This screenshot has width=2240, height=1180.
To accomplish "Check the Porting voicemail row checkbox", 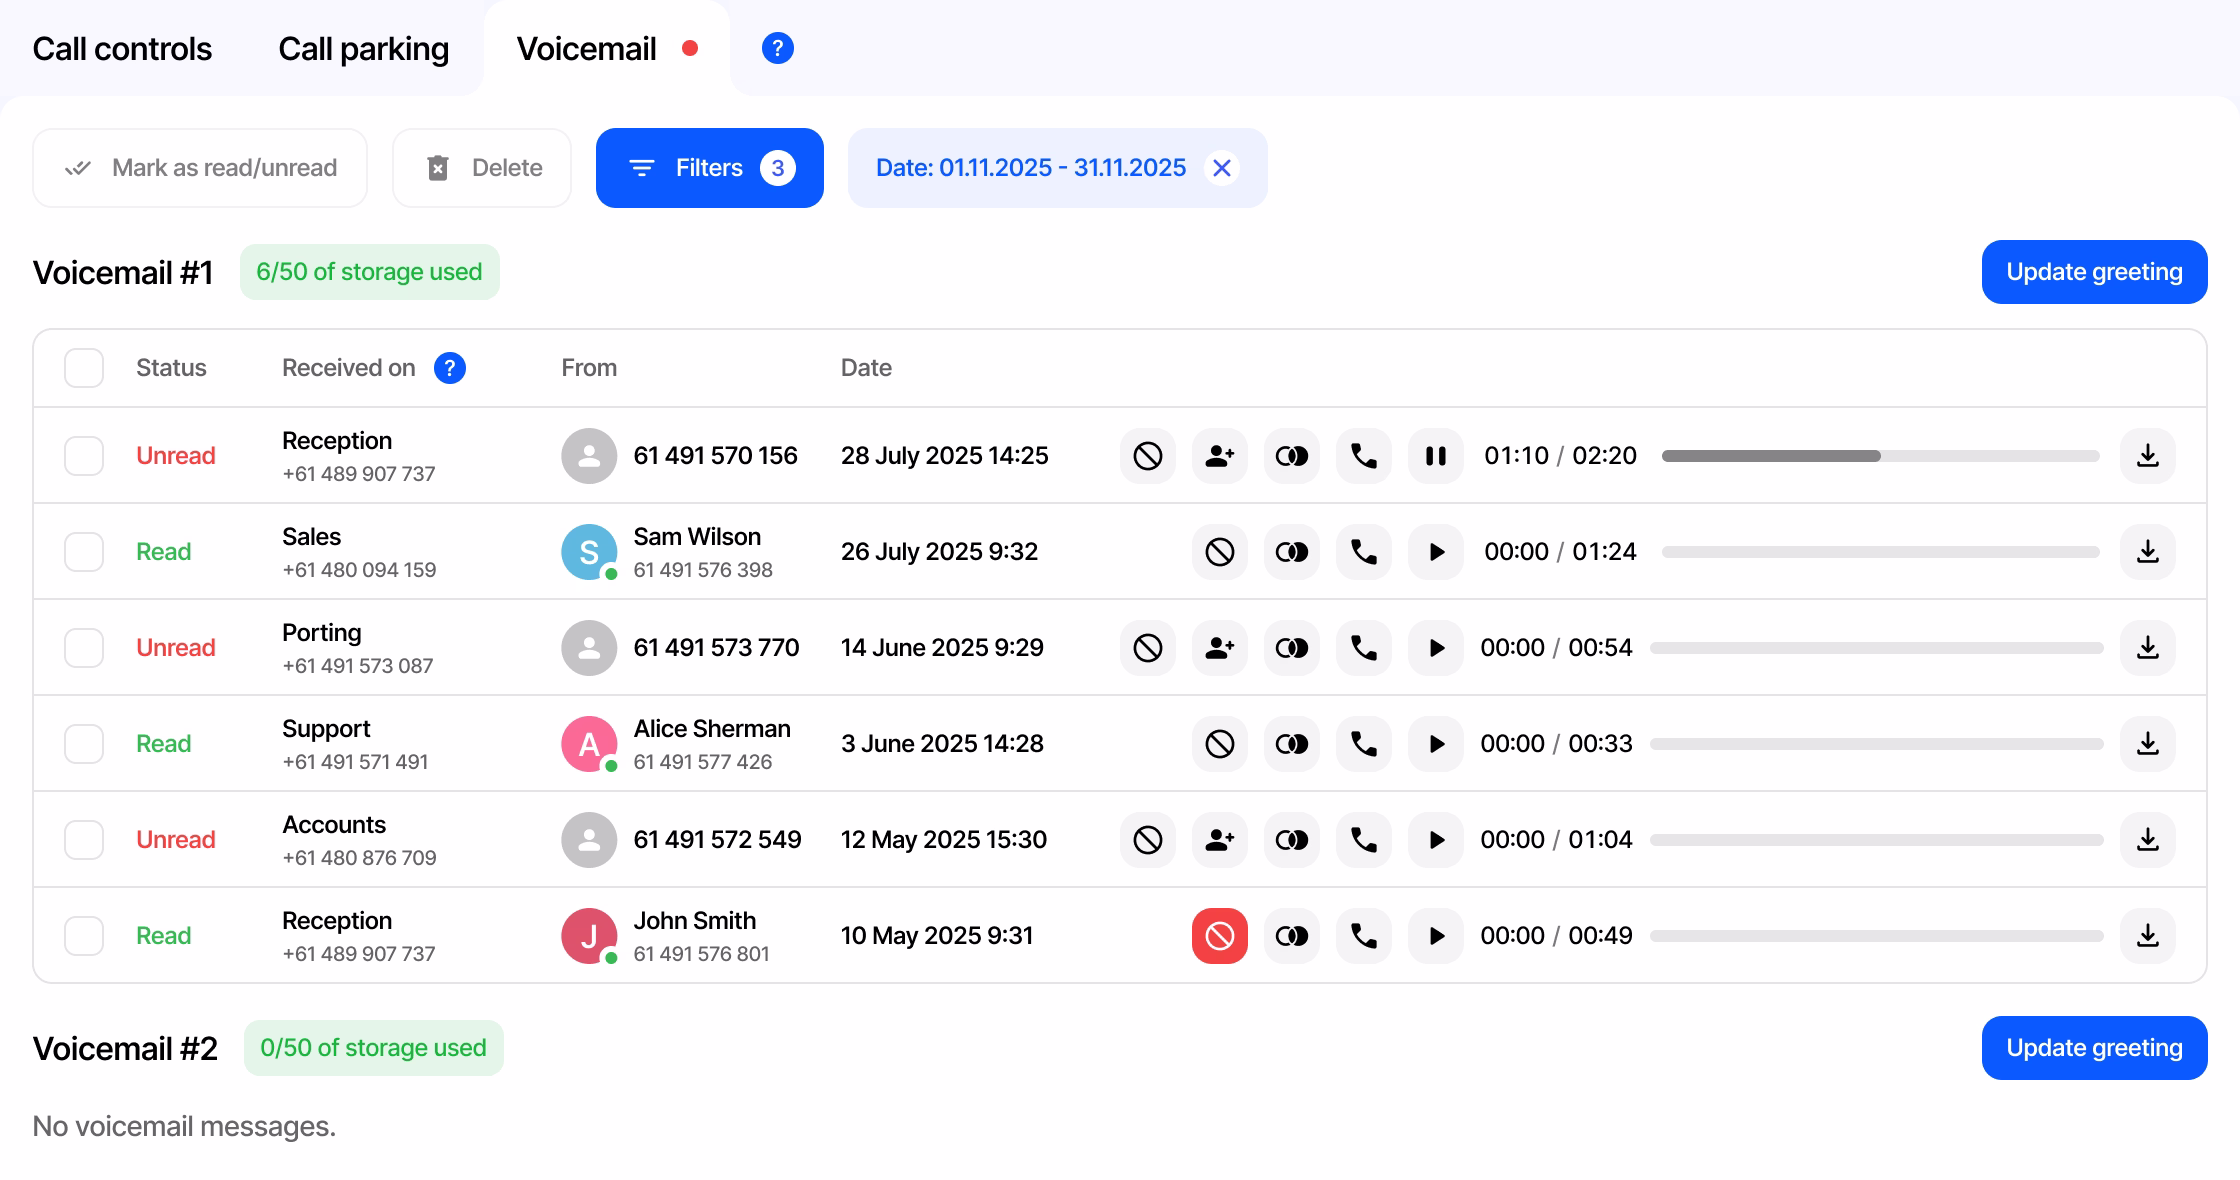I will 84,648.
